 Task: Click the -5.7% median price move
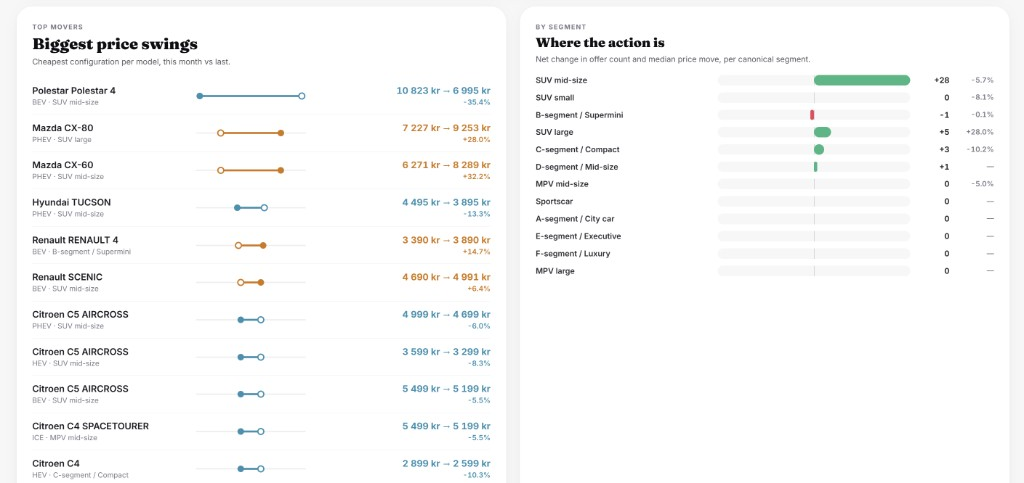[x=982, y=80]
